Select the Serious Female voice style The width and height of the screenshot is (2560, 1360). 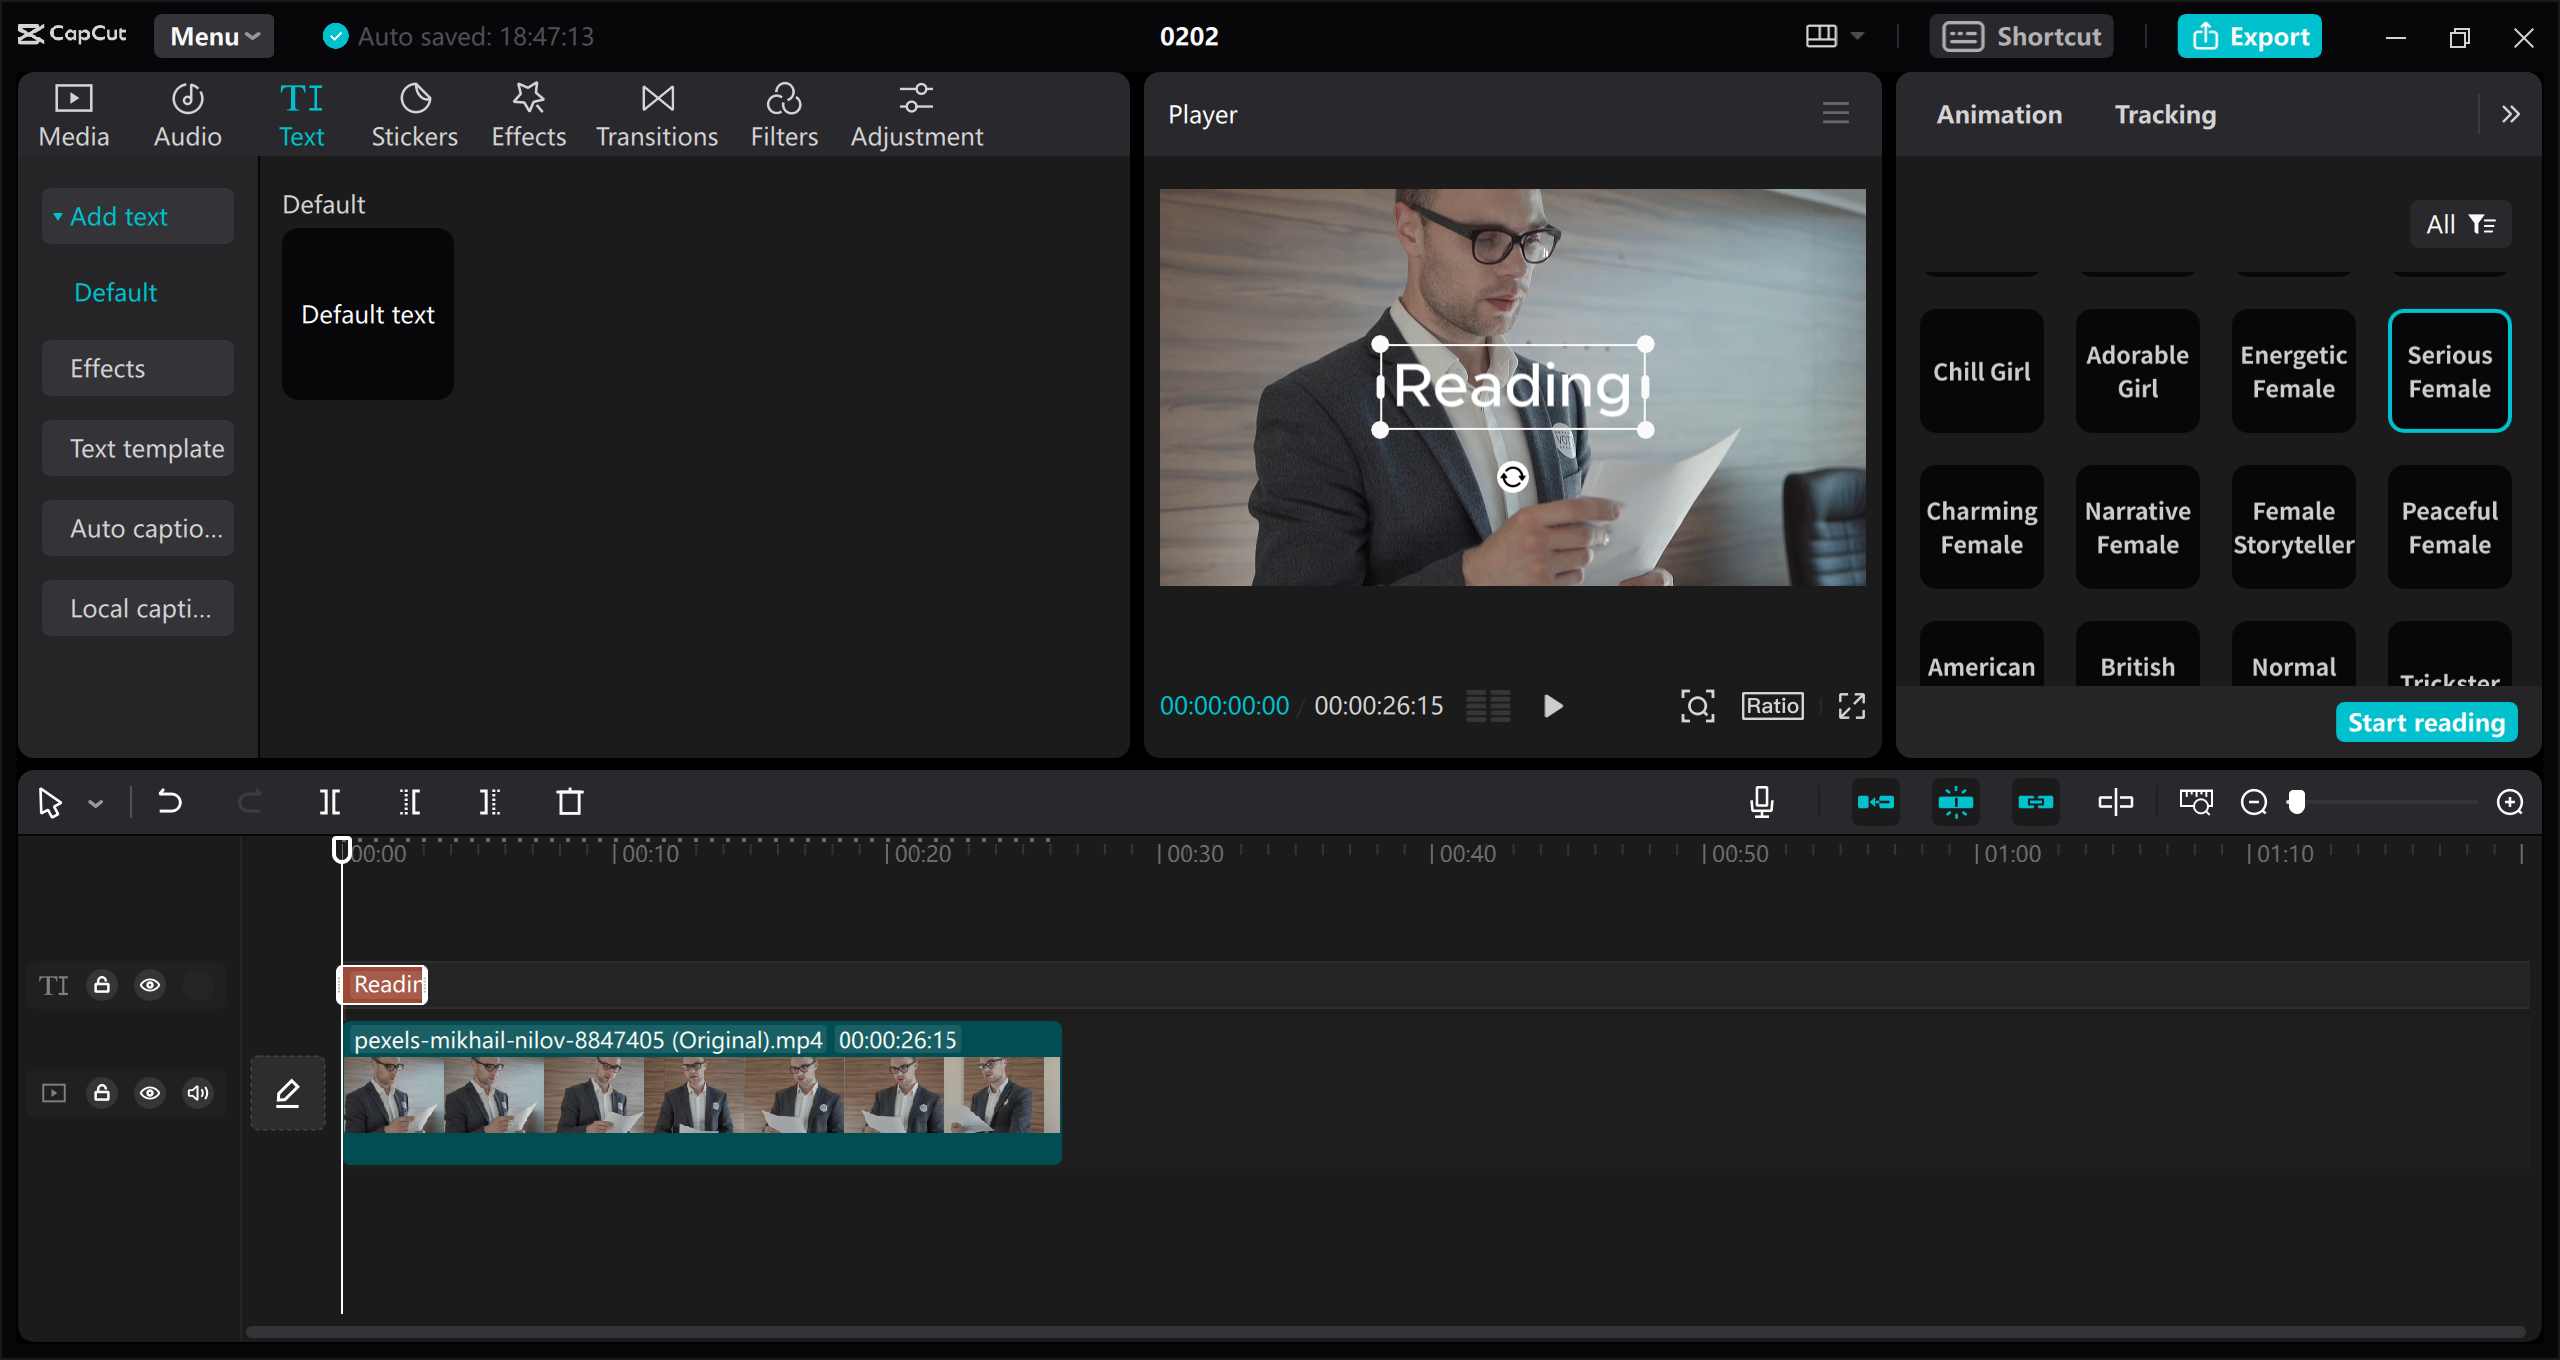[x=2450, y=369]
